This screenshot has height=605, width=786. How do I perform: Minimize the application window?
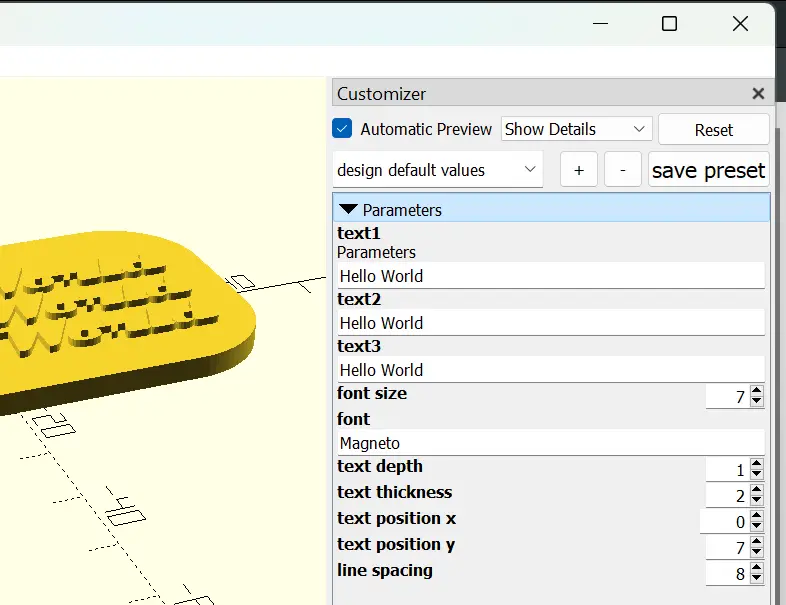(x=600, y=24)
